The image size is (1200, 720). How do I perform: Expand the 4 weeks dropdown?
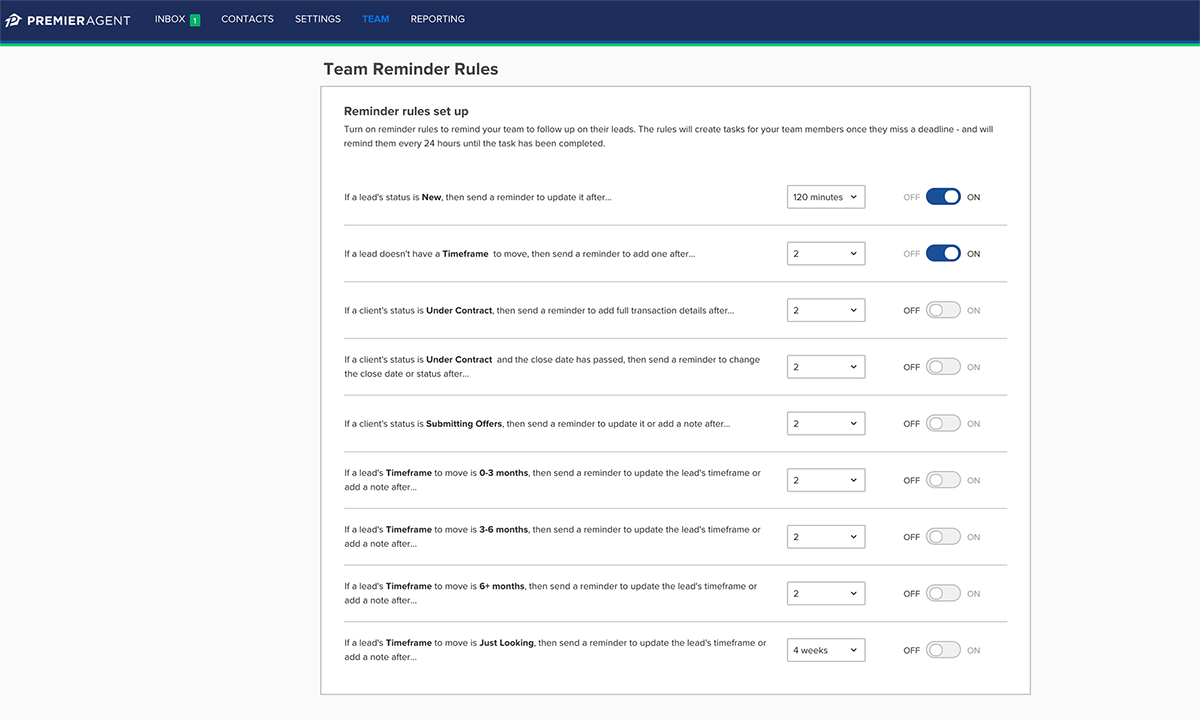click(825, 650)
